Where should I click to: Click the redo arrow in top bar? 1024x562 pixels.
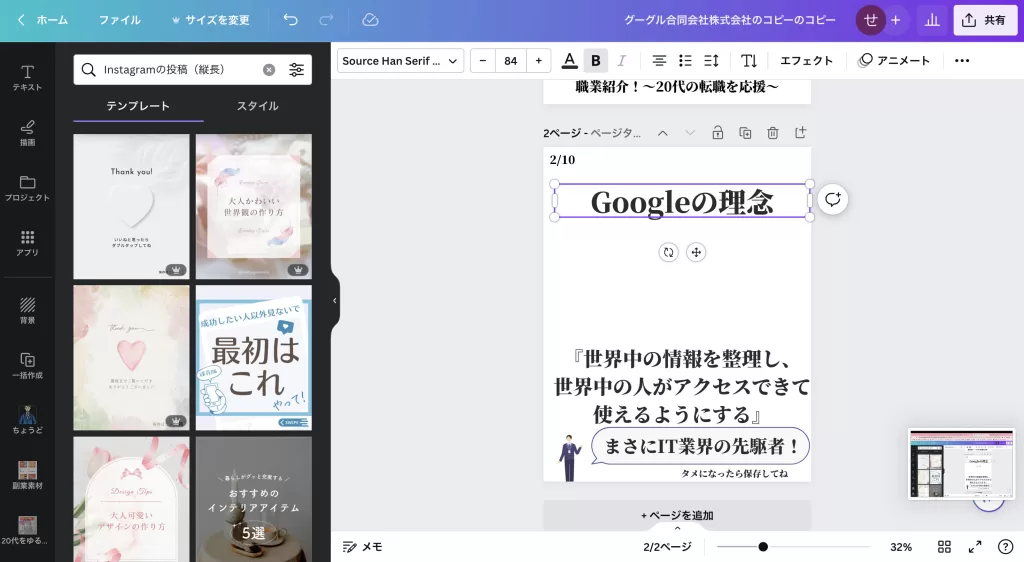[326, 20]
